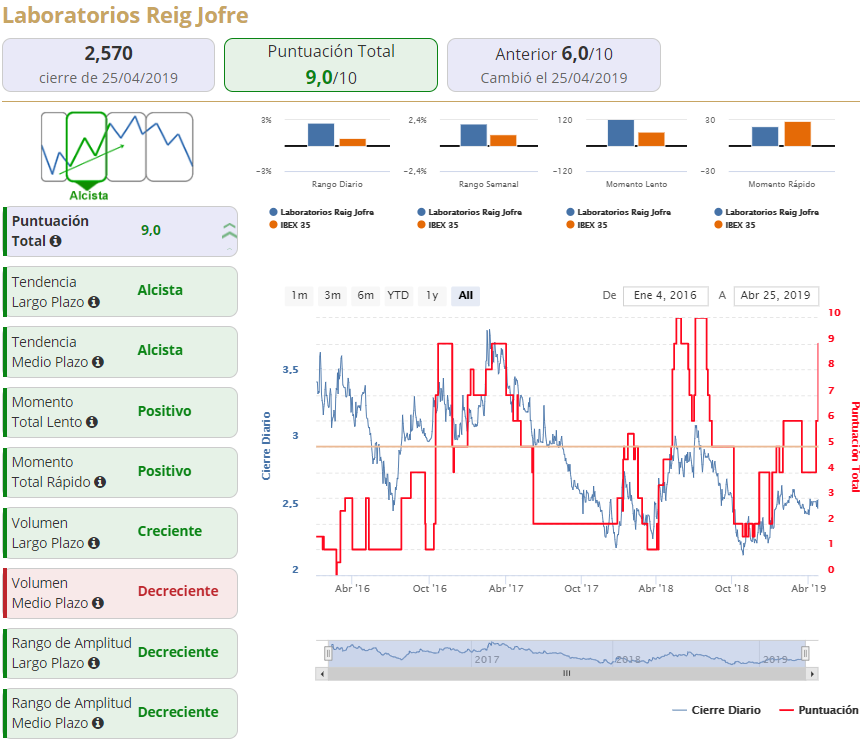The image size is (860, 741).
Task: Click info icon for Rango de Amplitud Largo Plazo
Action: click(94, 663)
